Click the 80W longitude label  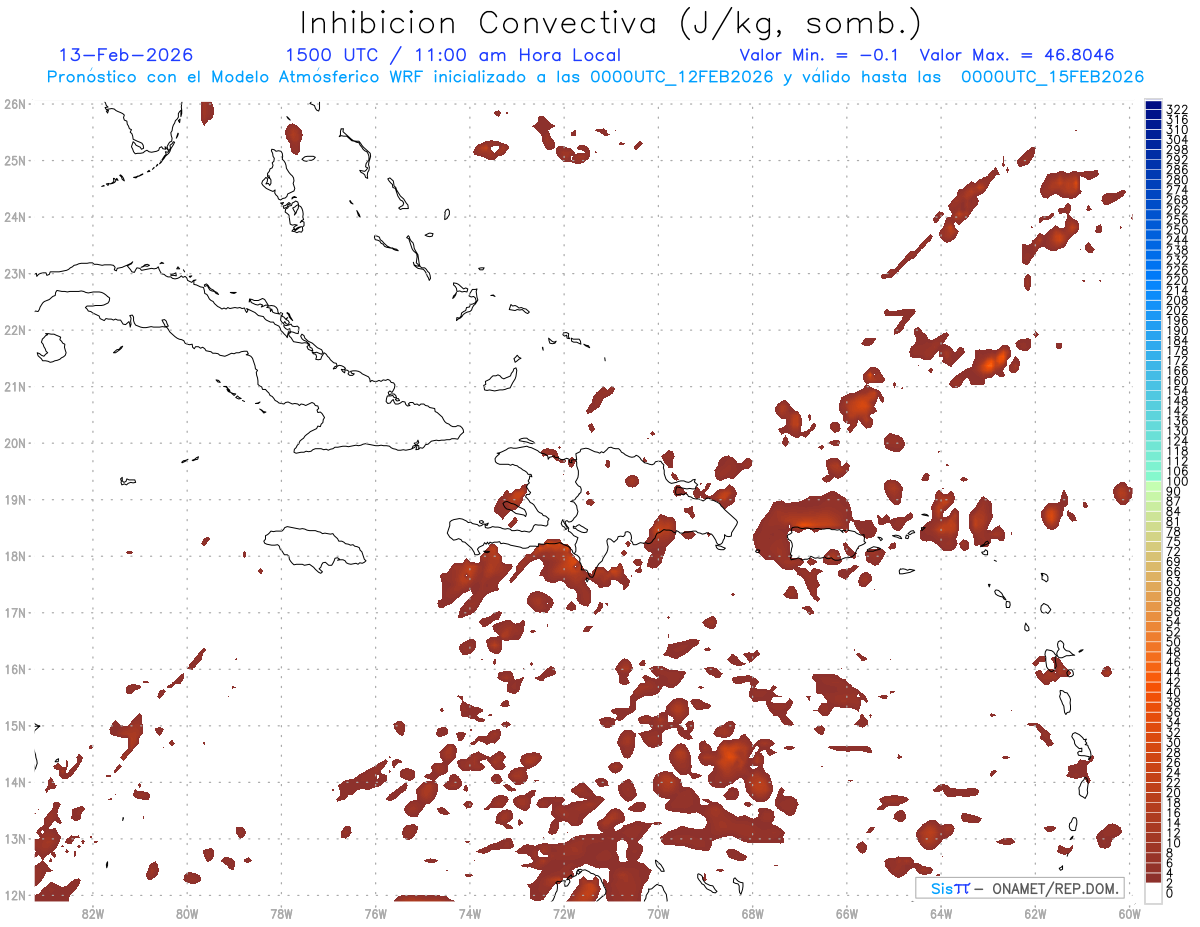[187, 913]
